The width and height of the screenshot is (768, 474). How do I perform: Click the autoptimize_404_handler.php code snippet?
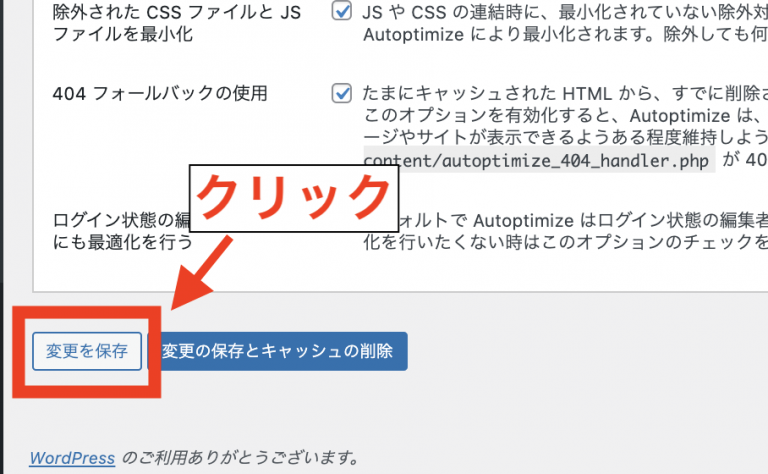[x=536, y=160]
